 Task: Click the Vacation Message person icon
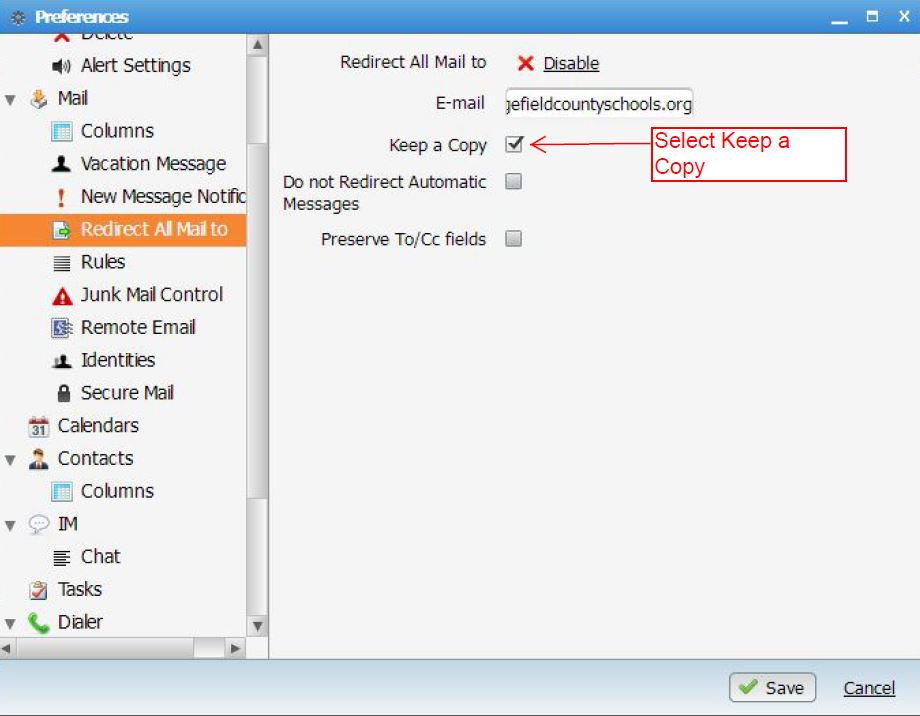[x=62, y=164]
